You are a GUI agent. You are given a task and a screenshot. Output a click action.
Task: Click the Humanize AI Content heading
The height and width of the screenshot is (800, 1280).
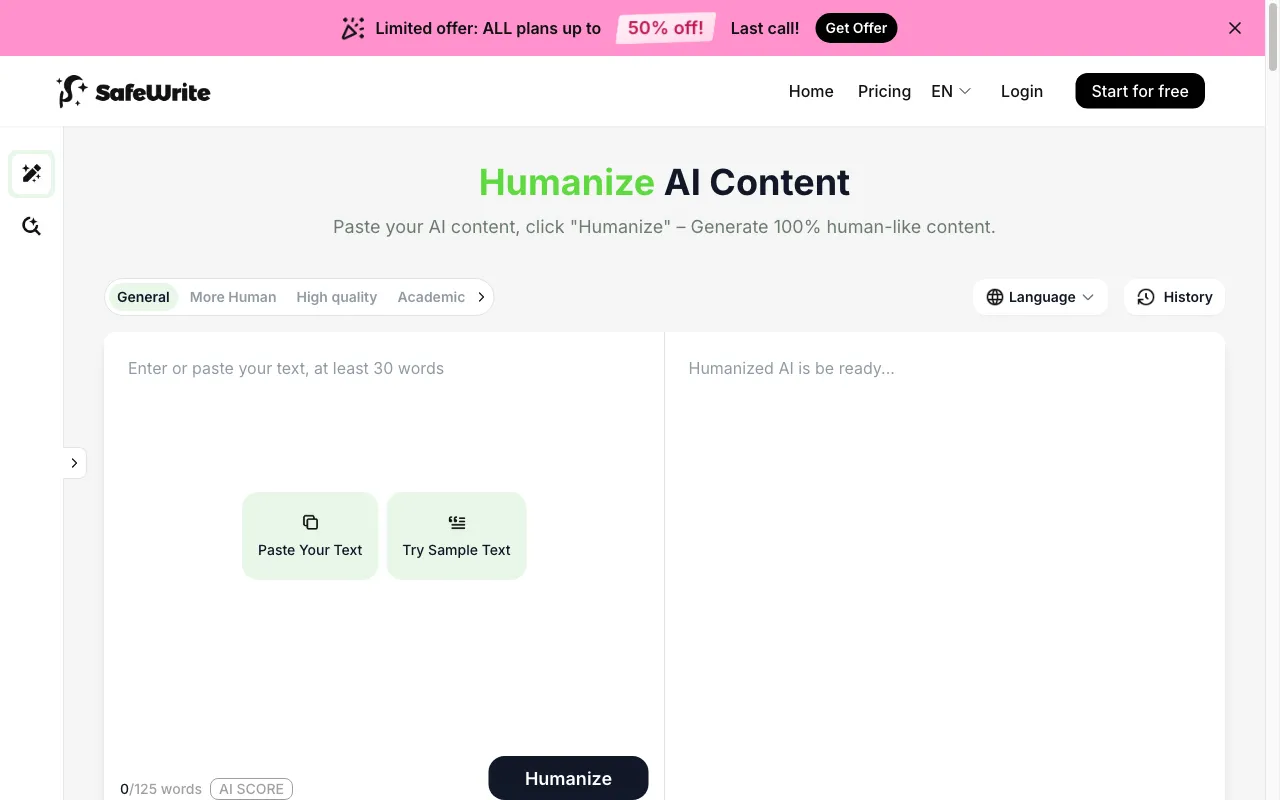664,182
